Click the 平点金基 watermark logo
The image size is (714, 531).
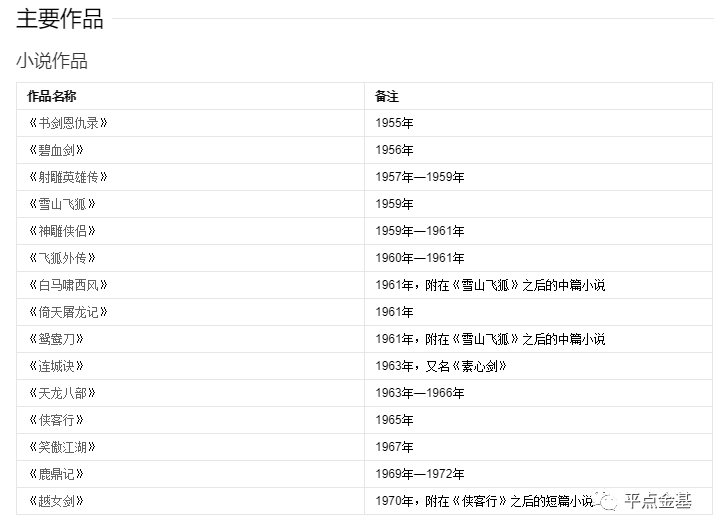[647, 501]
